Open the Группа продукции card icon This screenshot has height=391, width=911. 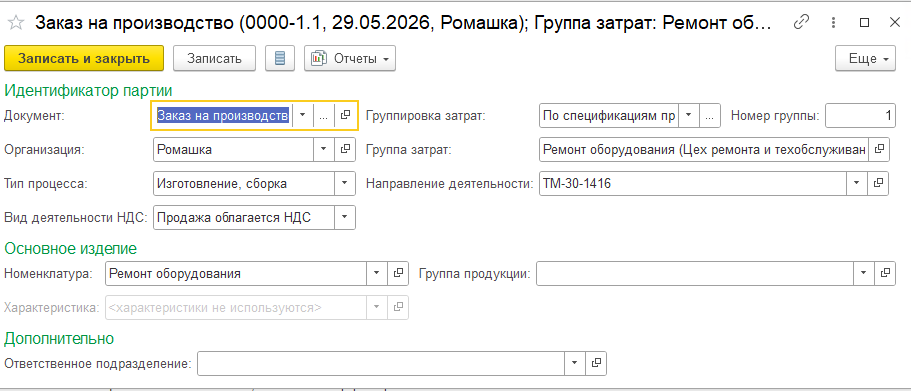884,273
